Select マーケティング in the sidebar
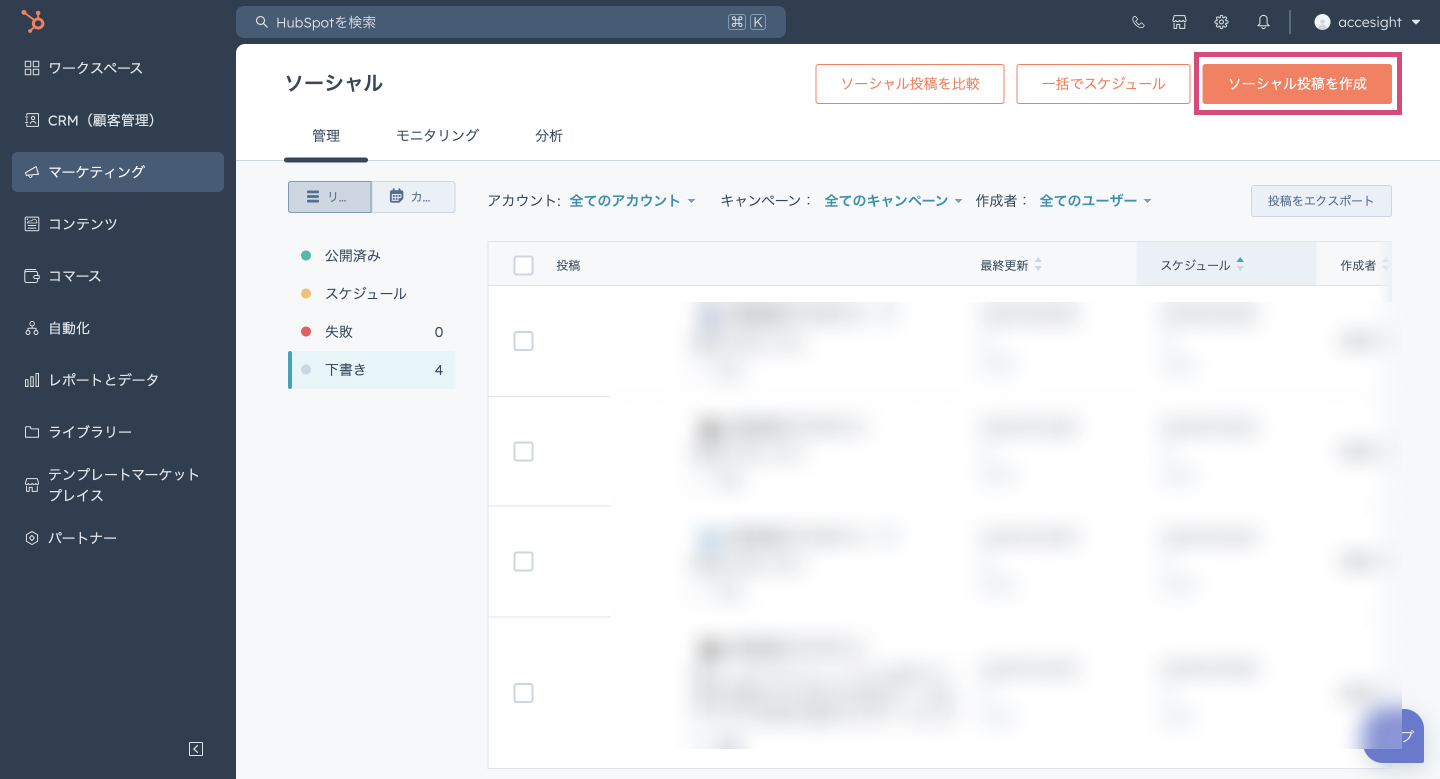This screenshot has height=779, width=1440. [x=118, y=172]
